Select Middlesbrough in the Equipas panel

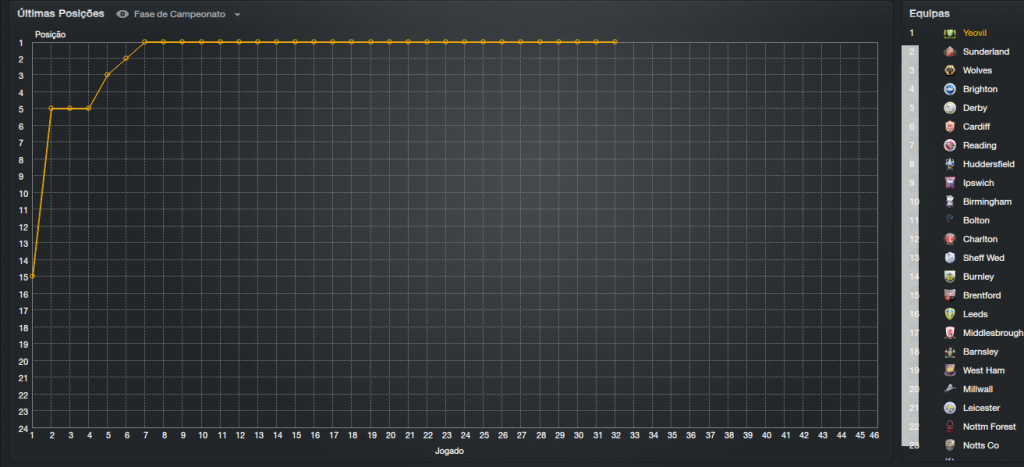pyautogui.click(x=993, y=333)
